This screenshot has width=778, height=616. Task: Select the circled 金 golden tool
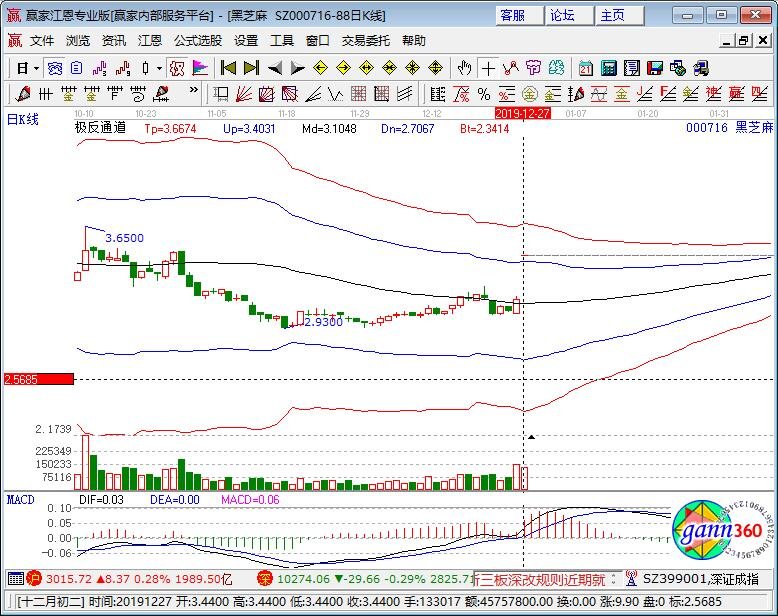[x=530, y=94]
